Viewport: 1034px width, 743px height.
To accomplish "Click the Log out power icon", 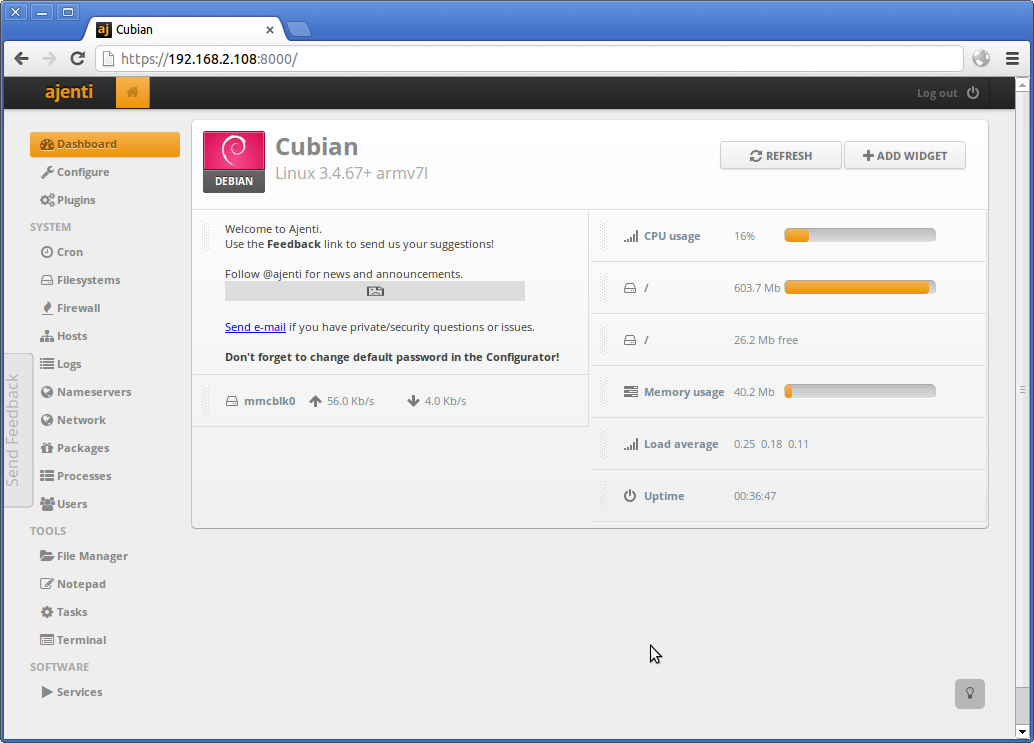I will tap(973, 93).
